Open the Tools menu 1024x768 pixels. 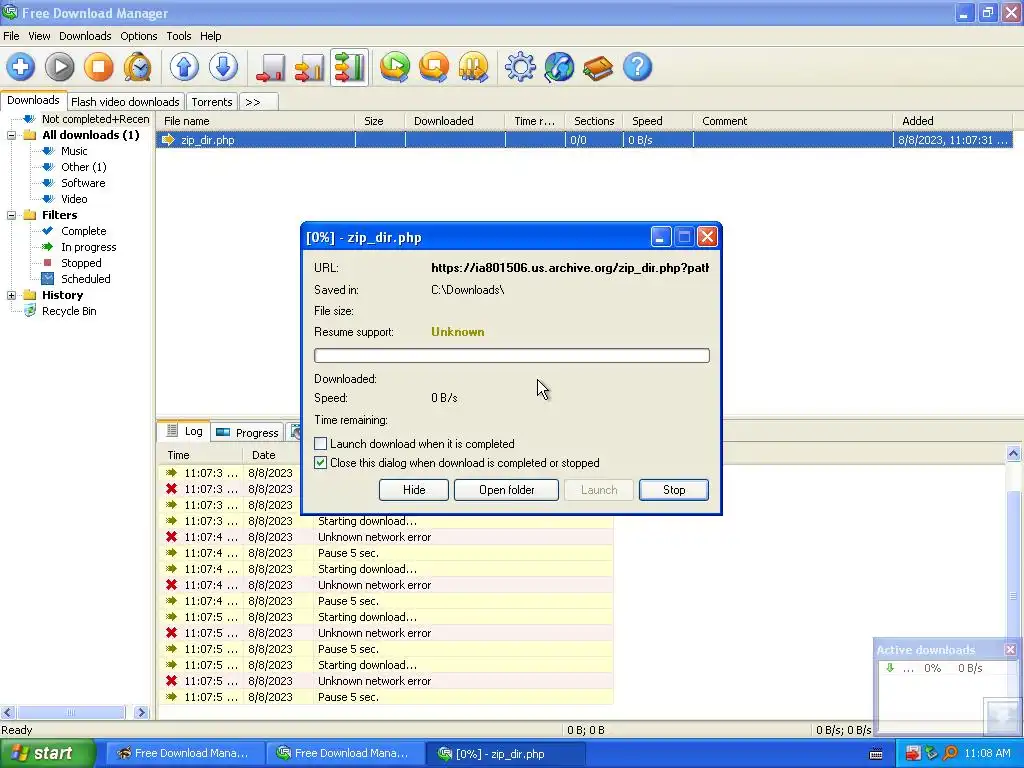click(178, 36)
